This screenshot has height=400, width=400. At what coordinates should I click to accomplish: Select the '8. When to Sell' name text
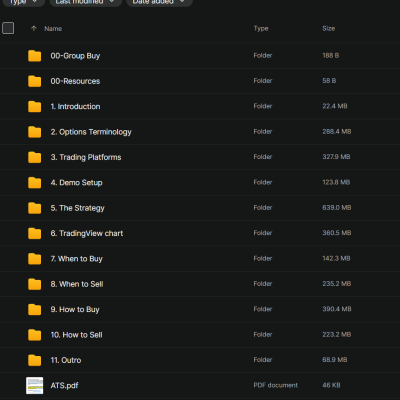pos(77,284)
